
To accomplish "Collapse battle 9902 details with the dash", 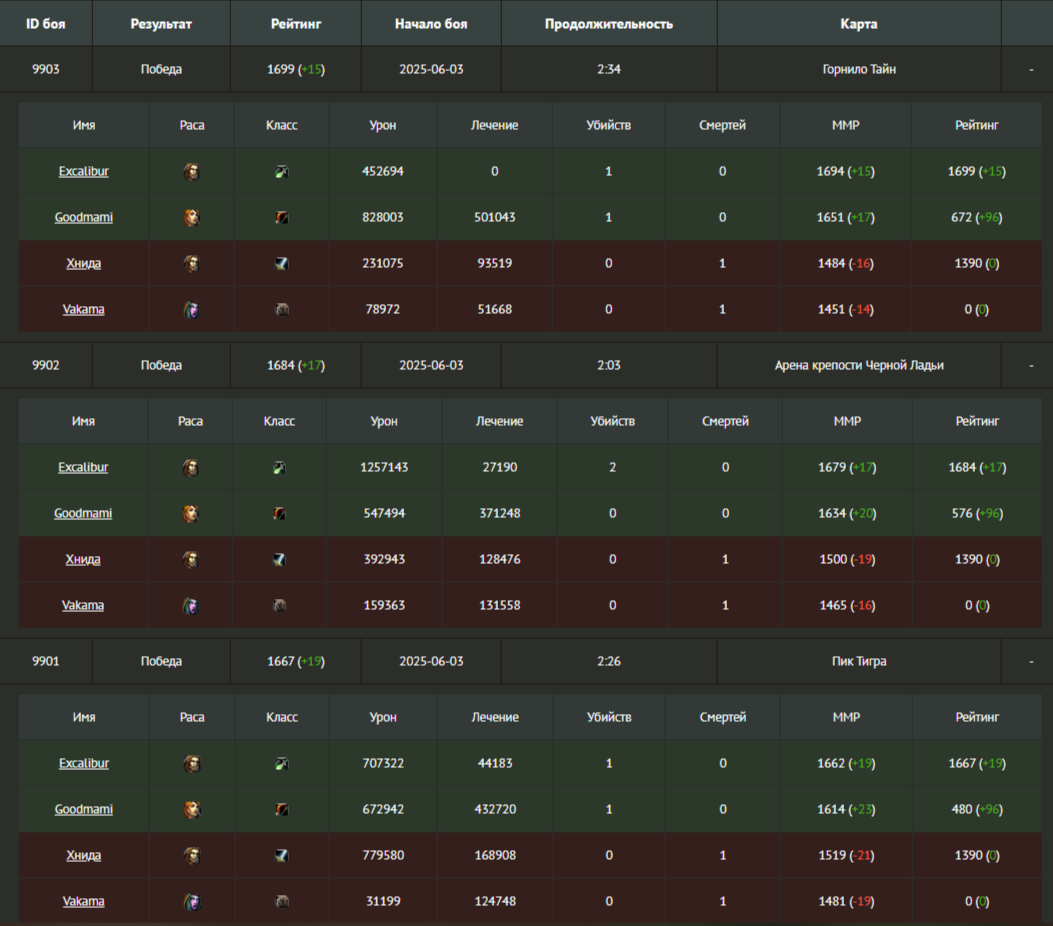I will (1030, 366).
